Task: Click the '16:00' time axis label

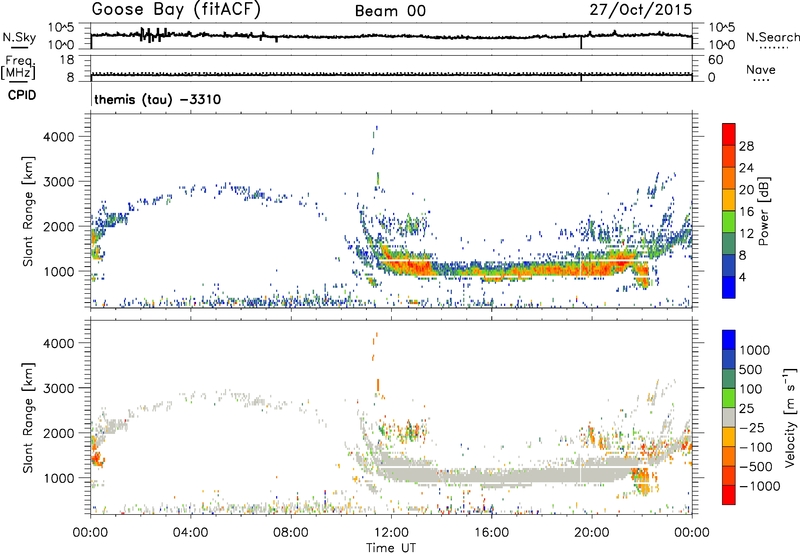Action: click(x=491, y=532)
